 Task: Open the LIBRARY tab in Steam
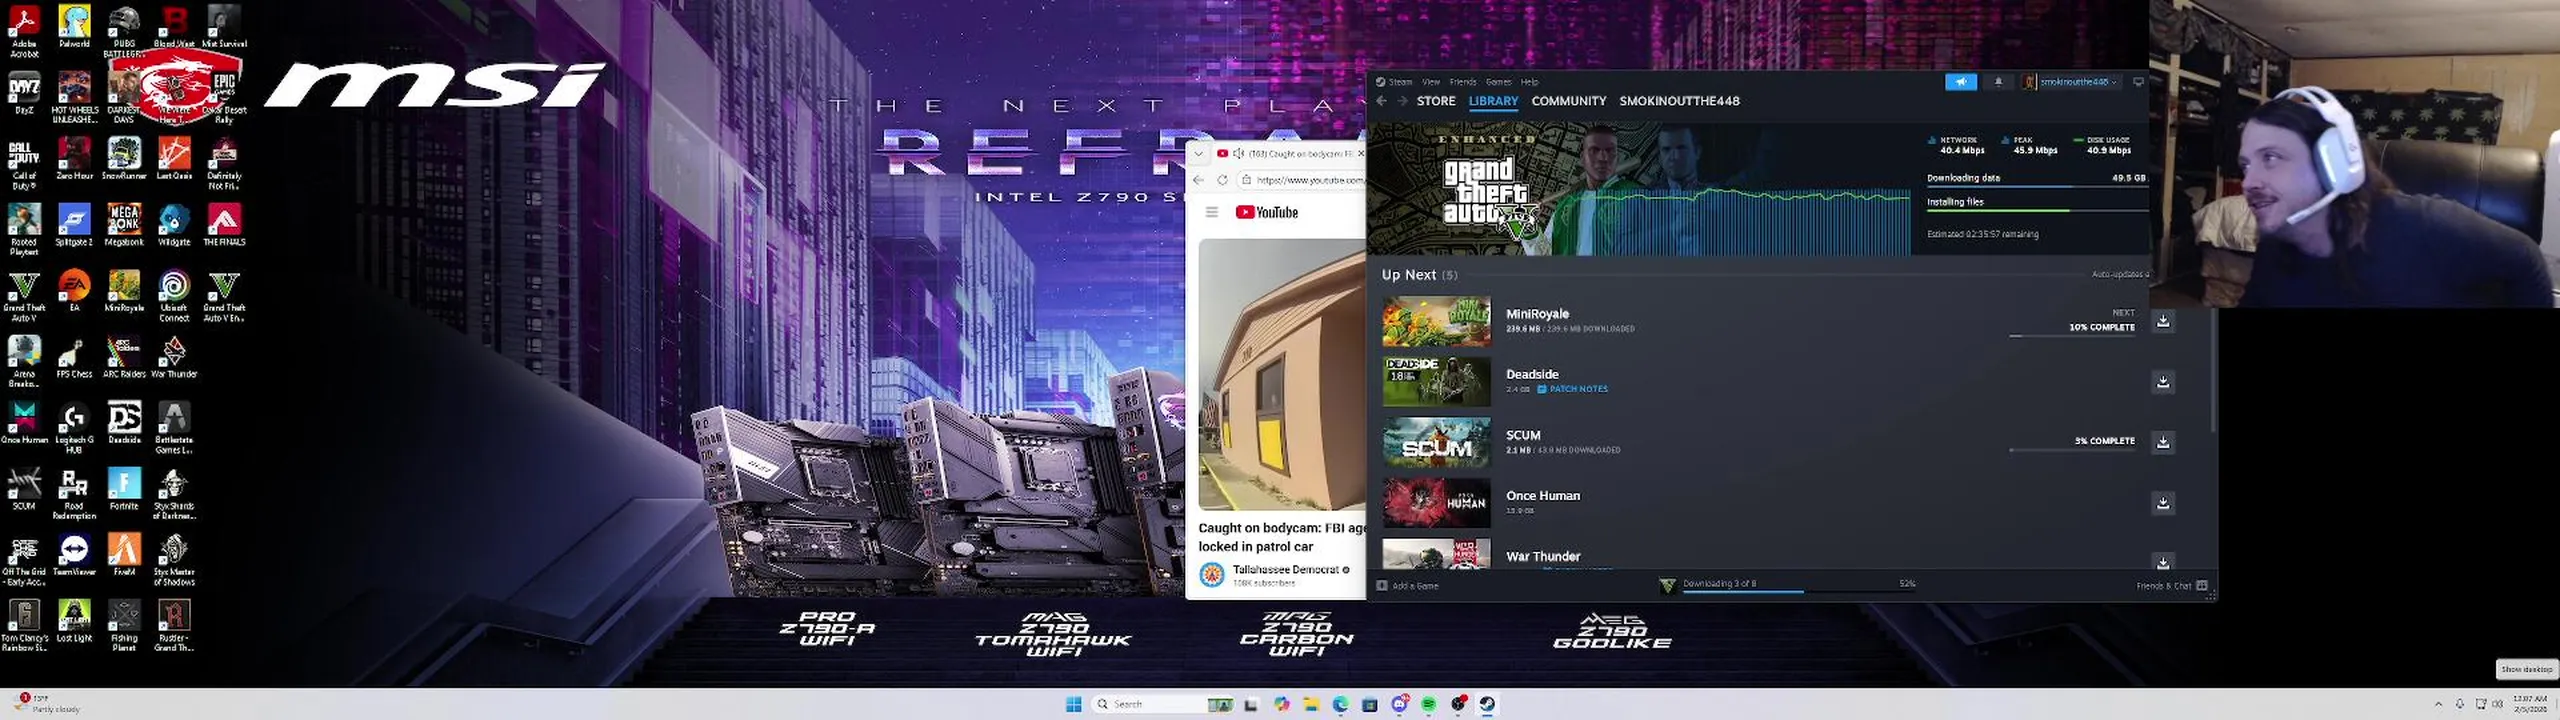pos(1493,101)
